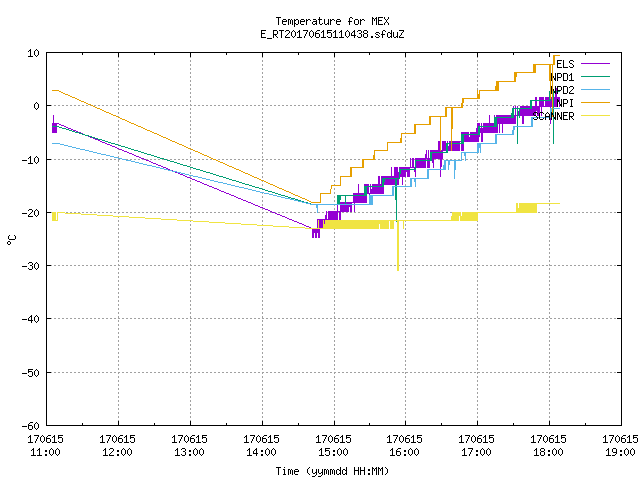Click the y-axis tick label -40
The height and width of the screenshot is (480, 640).
pyautogui.click(x=31, y=319)
